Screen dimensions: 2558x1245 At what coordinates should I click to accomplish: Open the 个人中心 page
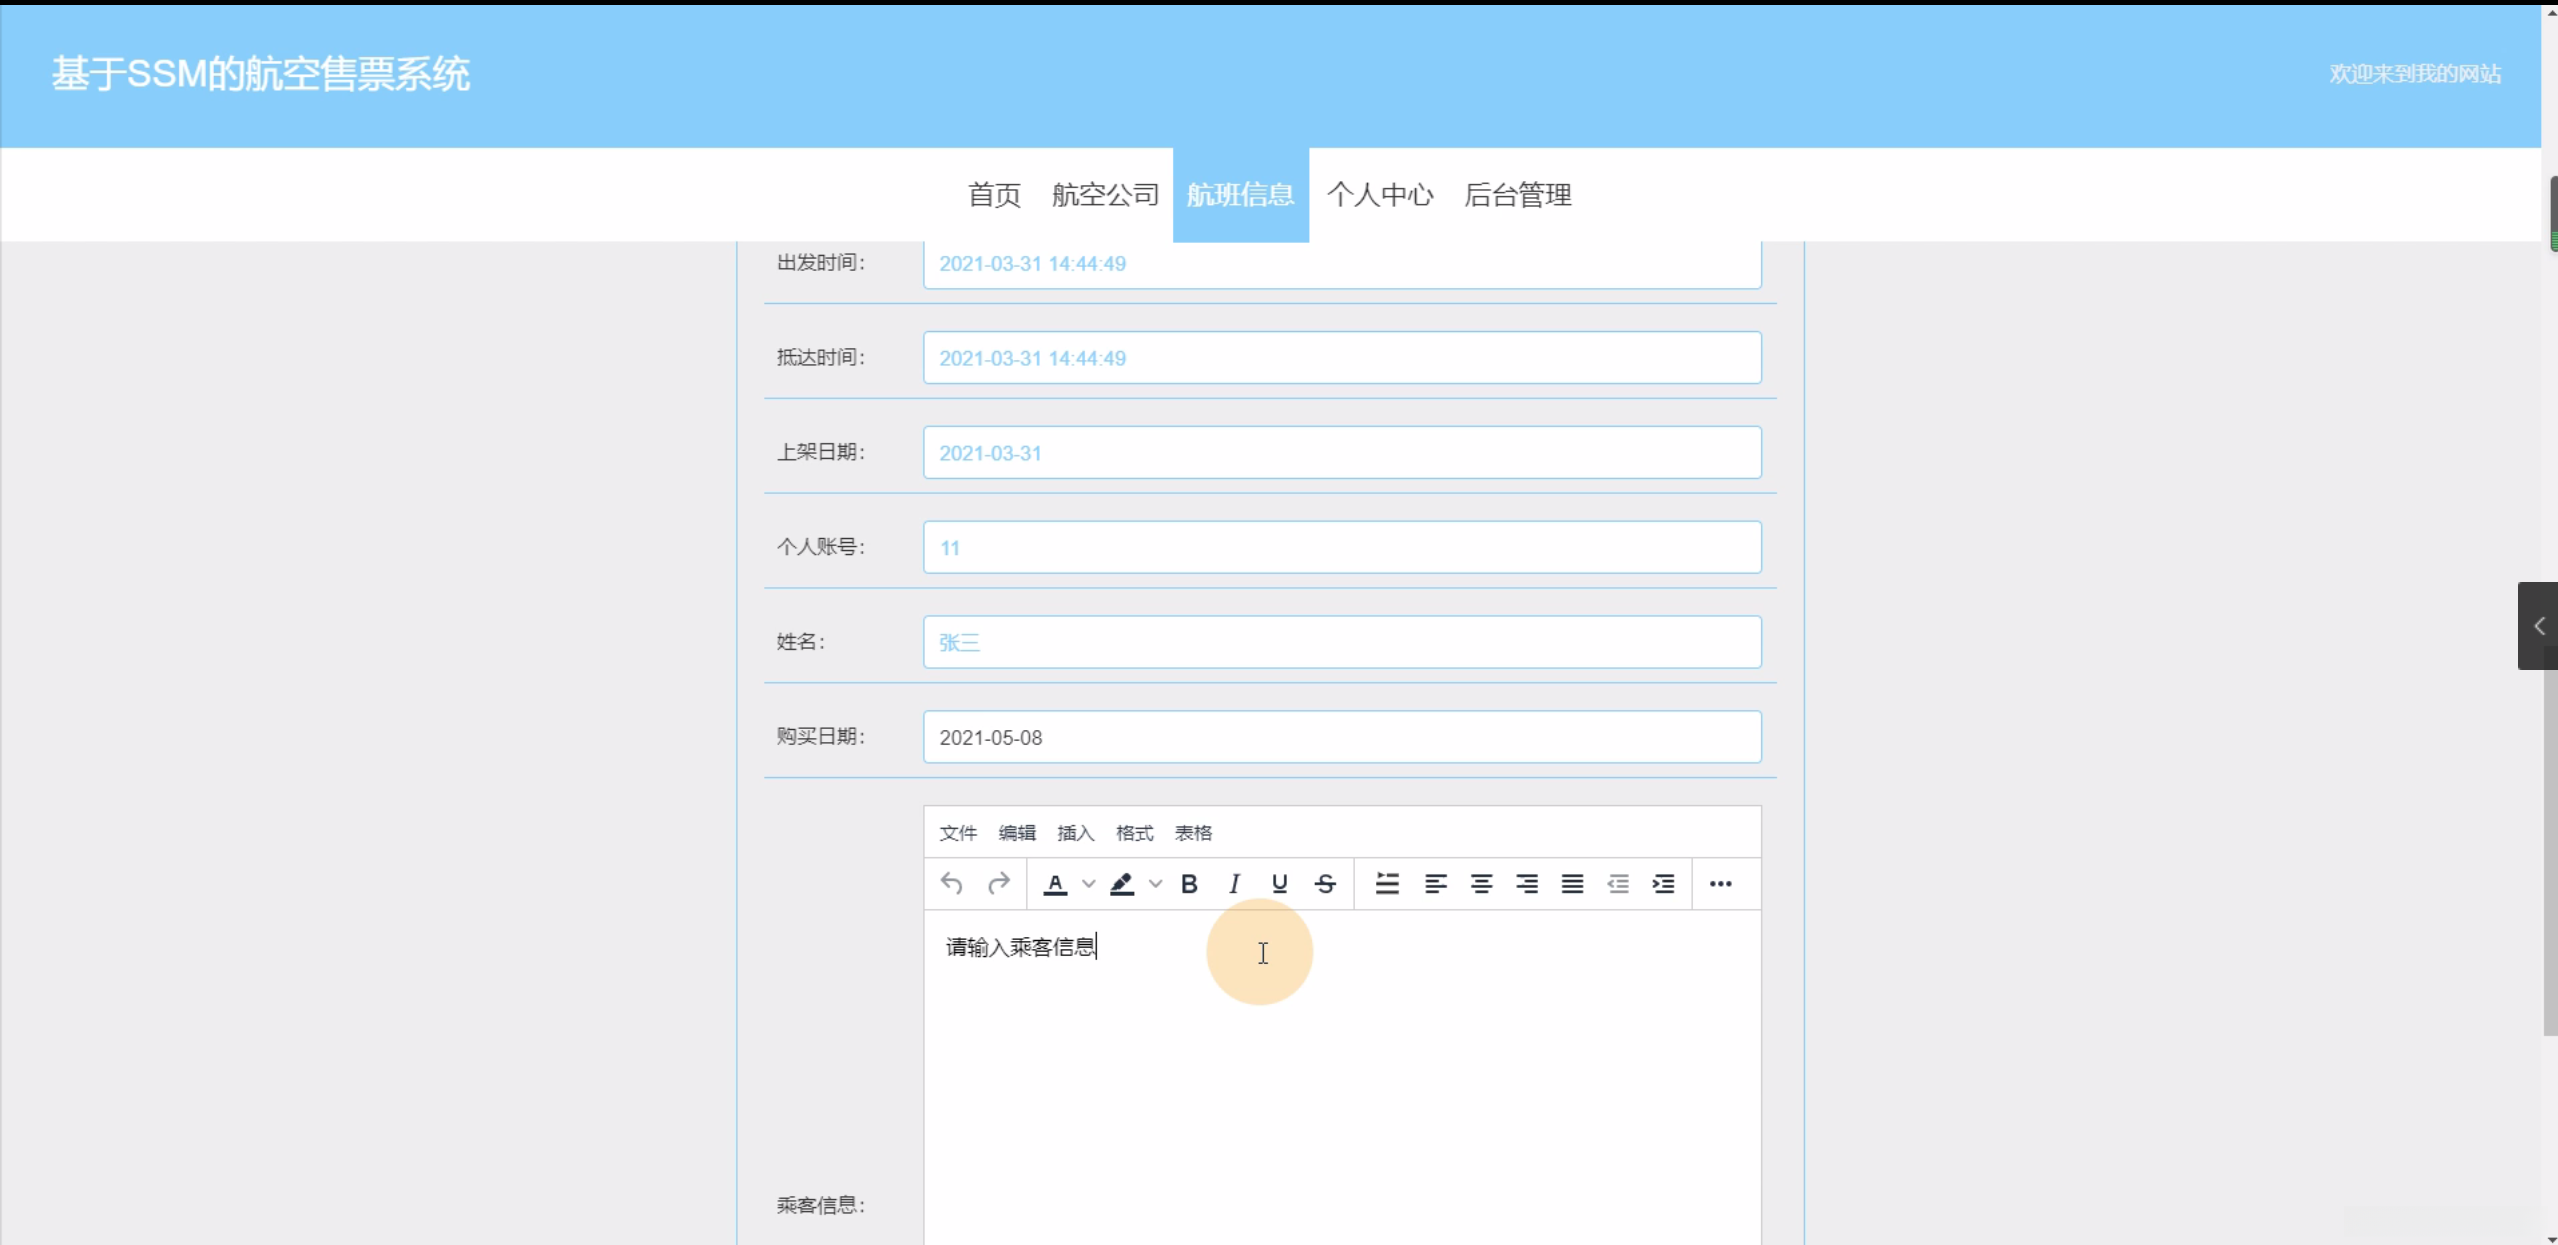tap(1379, 195)
